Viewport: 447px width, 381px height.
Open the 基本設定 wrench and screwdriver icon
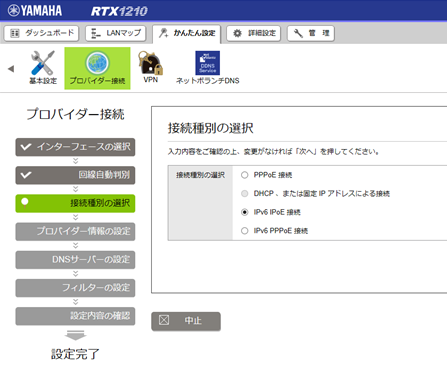click(x=43, y=63)
